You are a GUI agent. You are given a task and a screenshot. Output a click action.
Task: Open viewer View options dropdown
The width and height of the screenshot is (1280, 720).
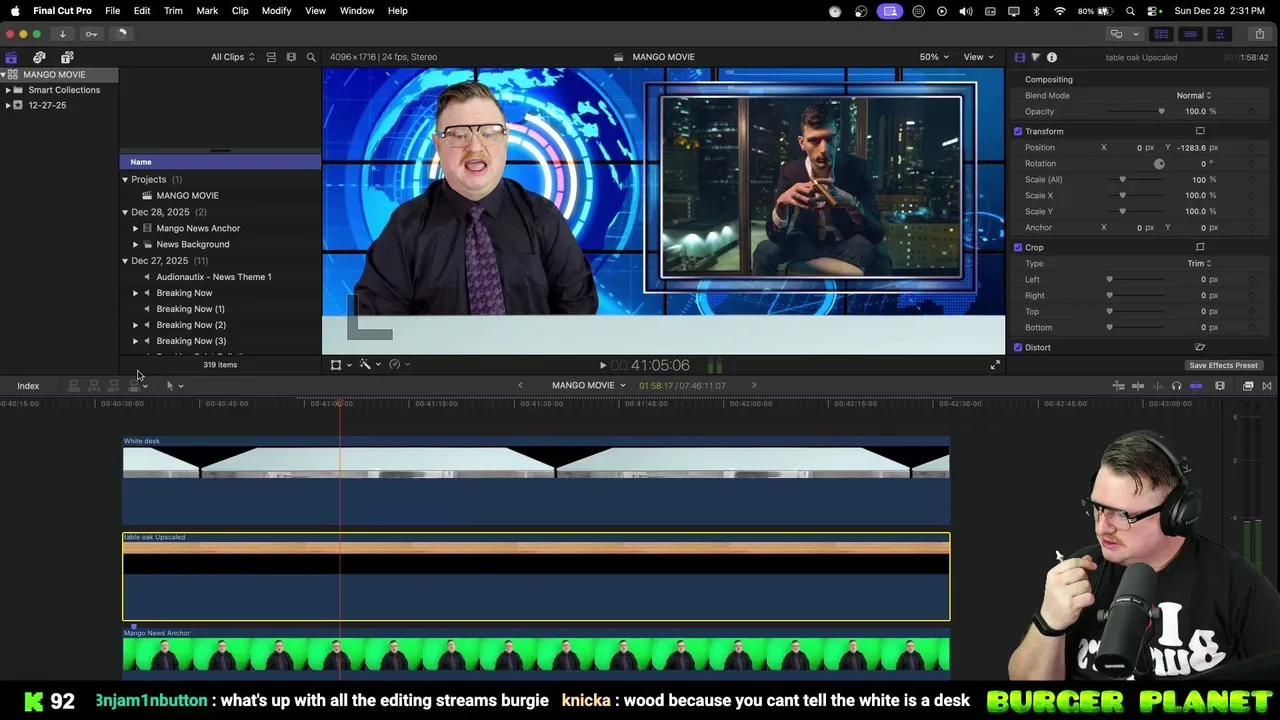coord(977,57)
